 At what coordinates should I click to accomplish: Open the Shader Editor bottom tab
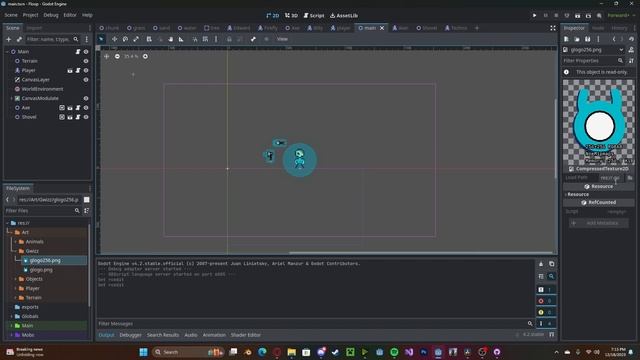point(246,335)
